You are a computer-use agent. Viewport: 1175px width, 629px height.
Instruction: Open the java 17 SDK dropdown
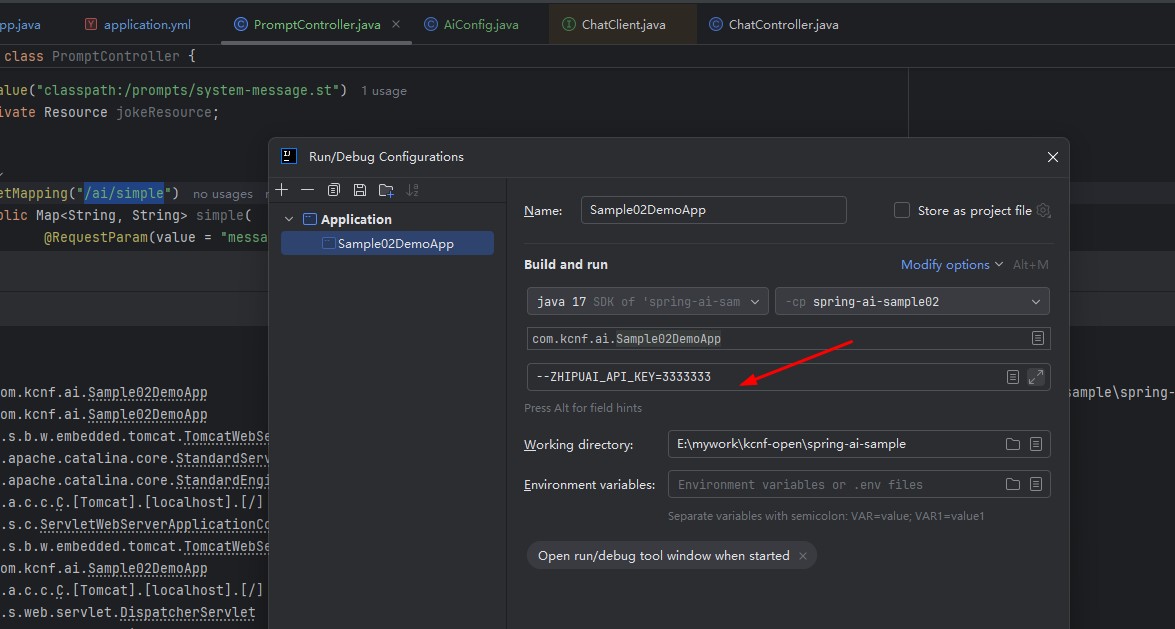point(647,301)
